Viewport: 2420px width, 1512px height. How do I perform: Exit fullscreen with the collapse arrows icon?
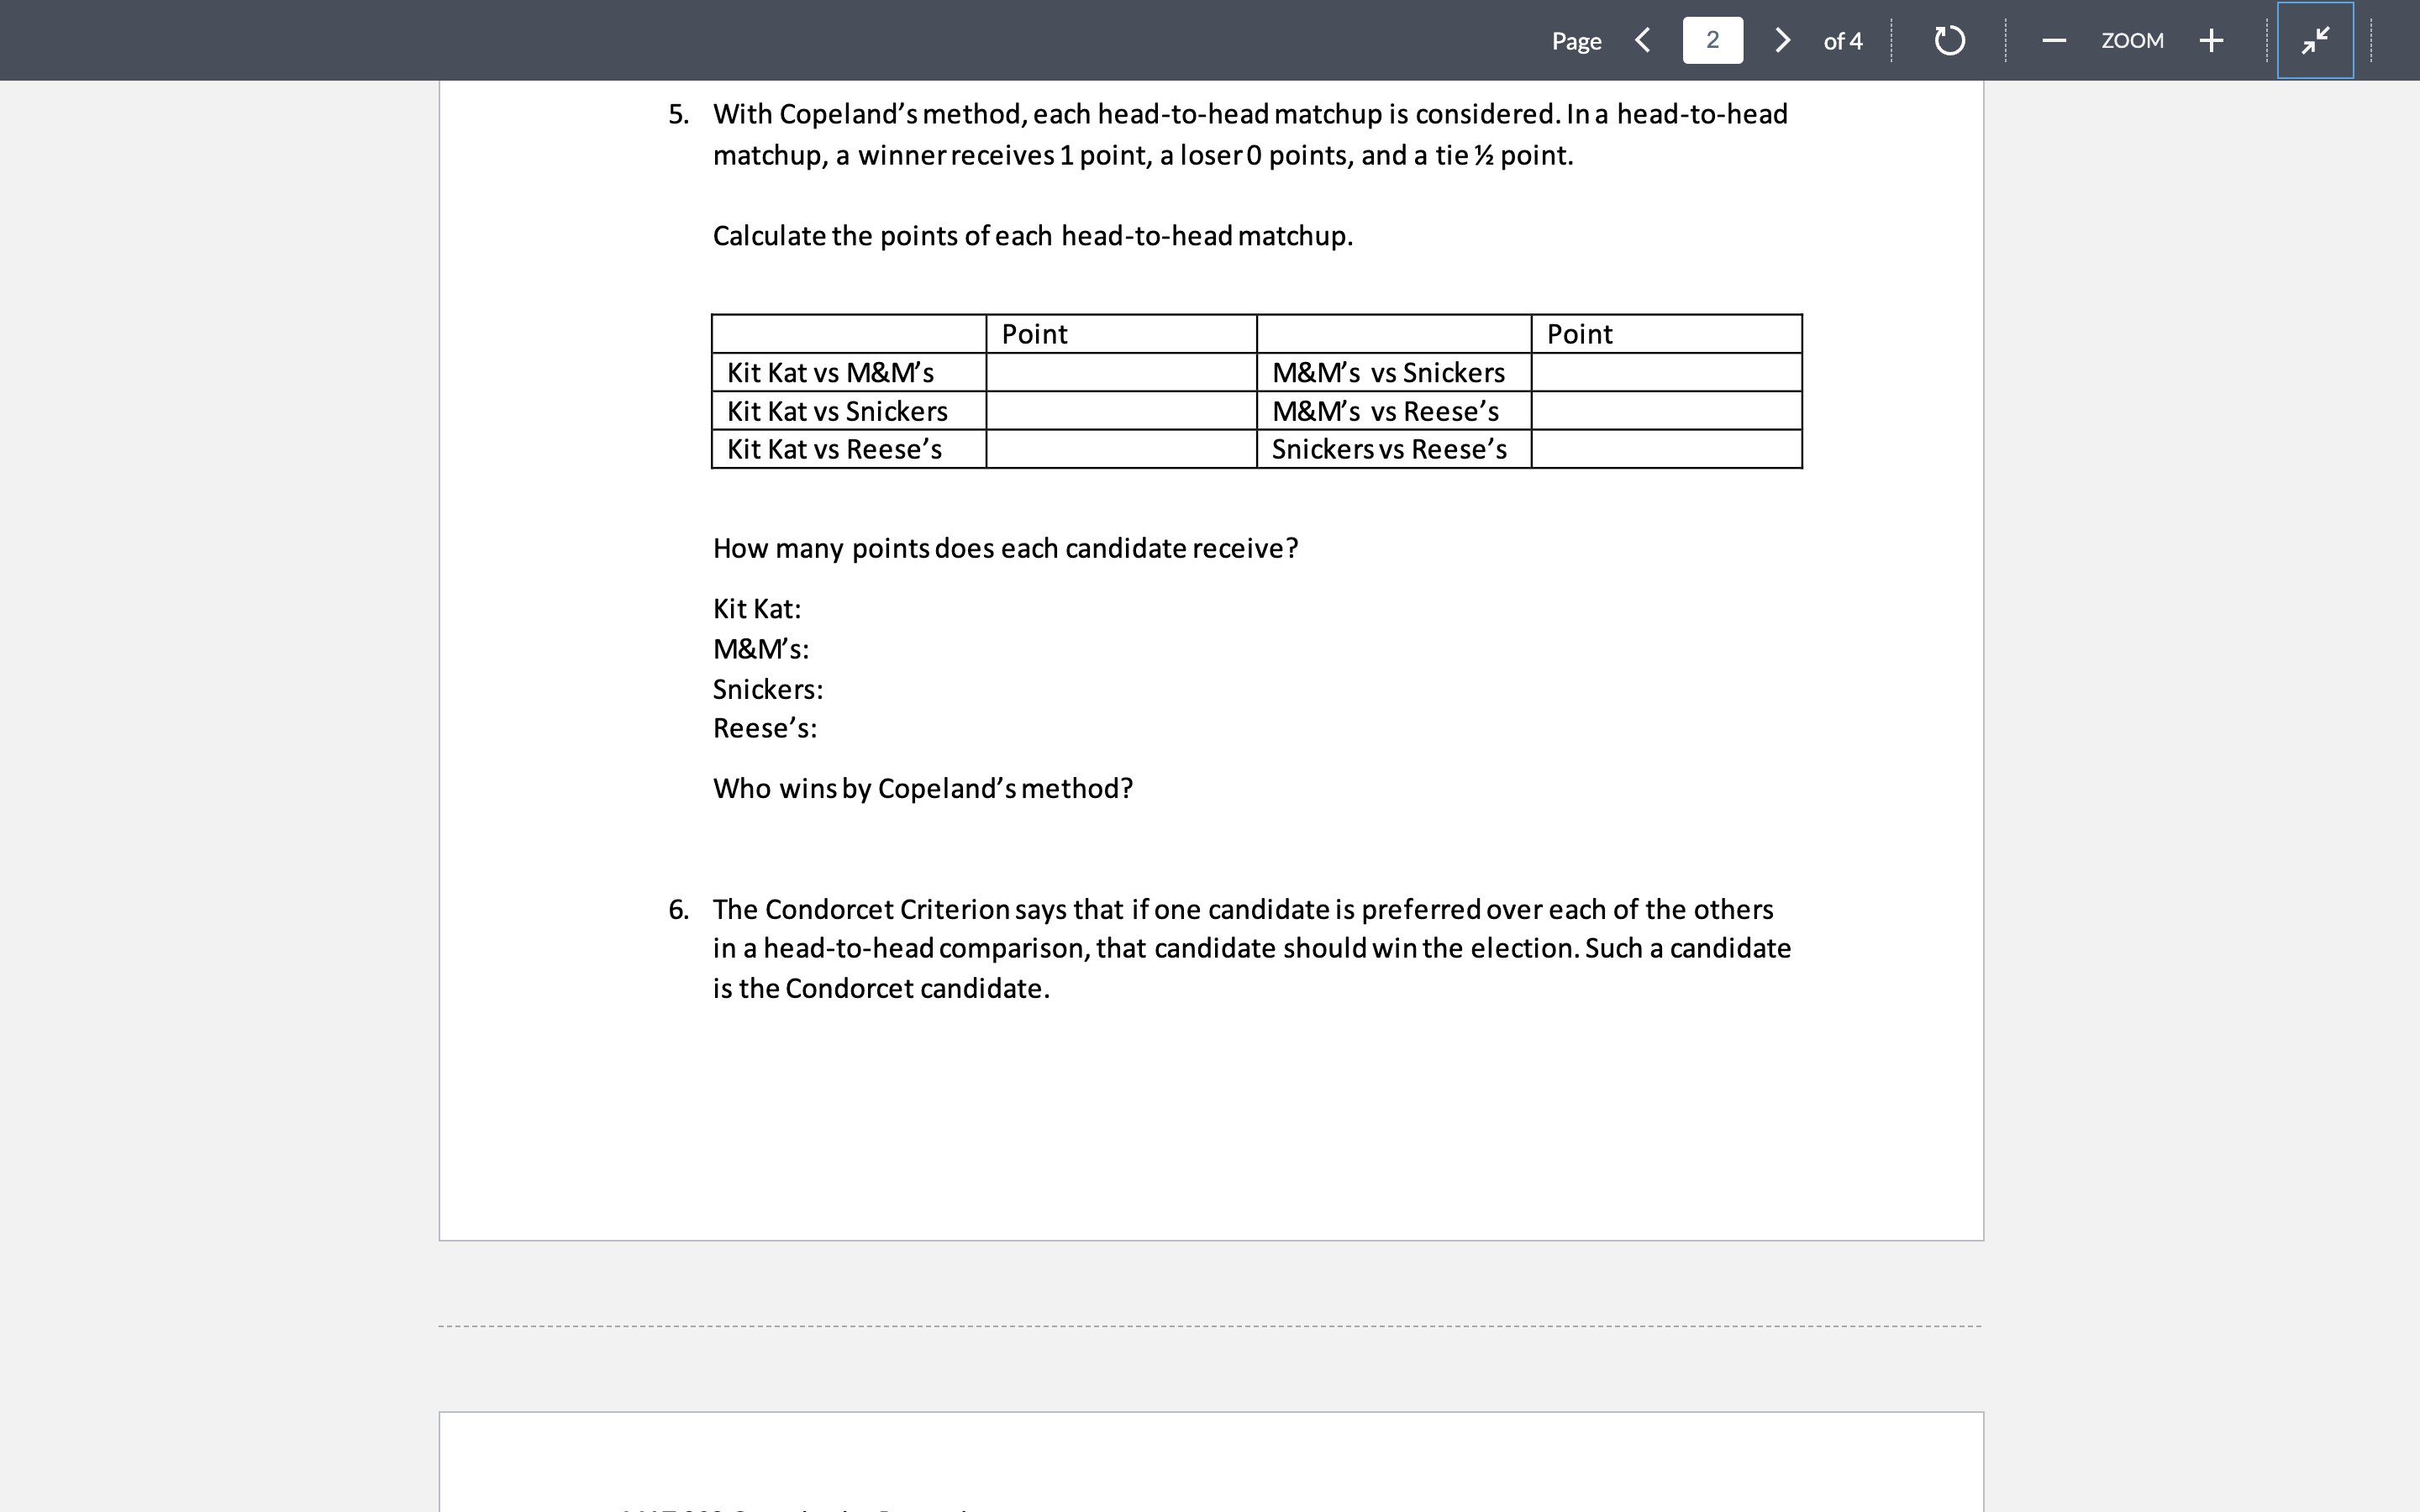(2315, 40)
